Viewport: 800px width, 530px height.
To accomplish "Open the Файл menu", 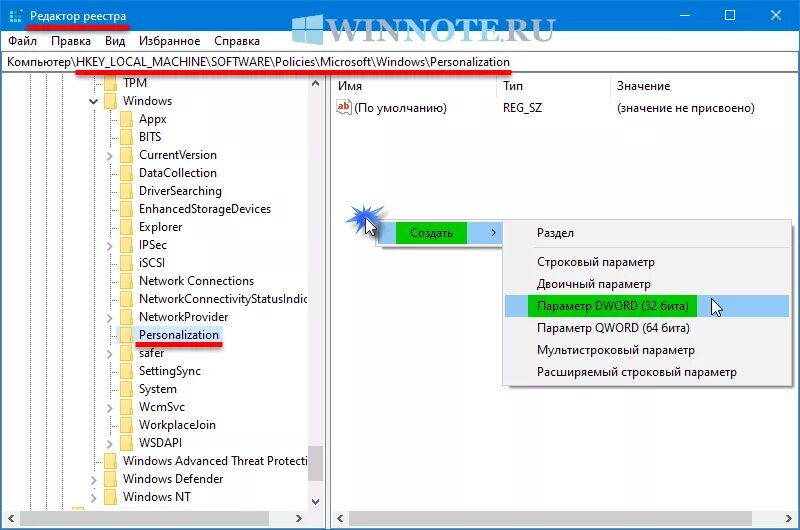I will (x=22, y=41).
